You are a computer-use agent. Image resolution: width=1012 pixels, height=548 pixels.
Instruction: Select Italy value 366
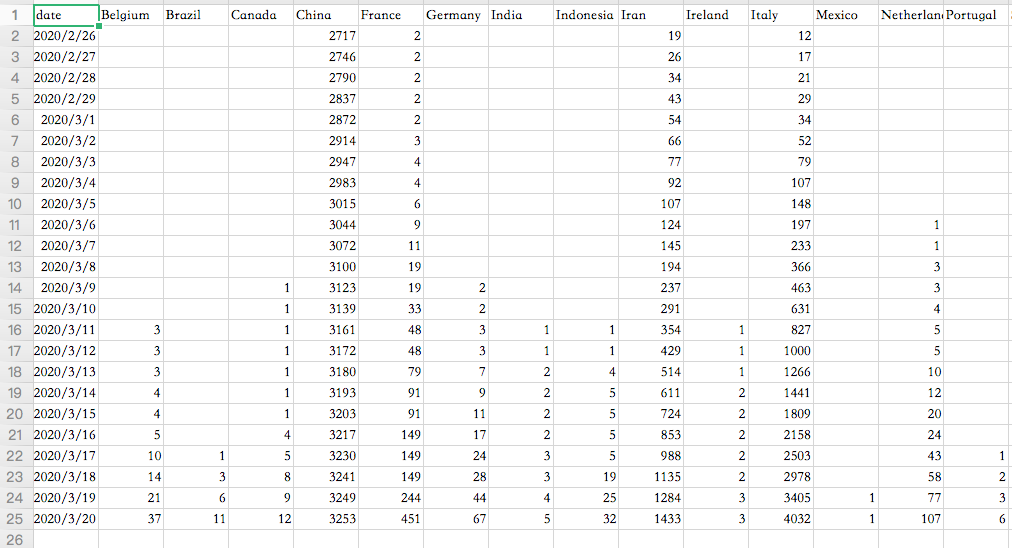782,267
